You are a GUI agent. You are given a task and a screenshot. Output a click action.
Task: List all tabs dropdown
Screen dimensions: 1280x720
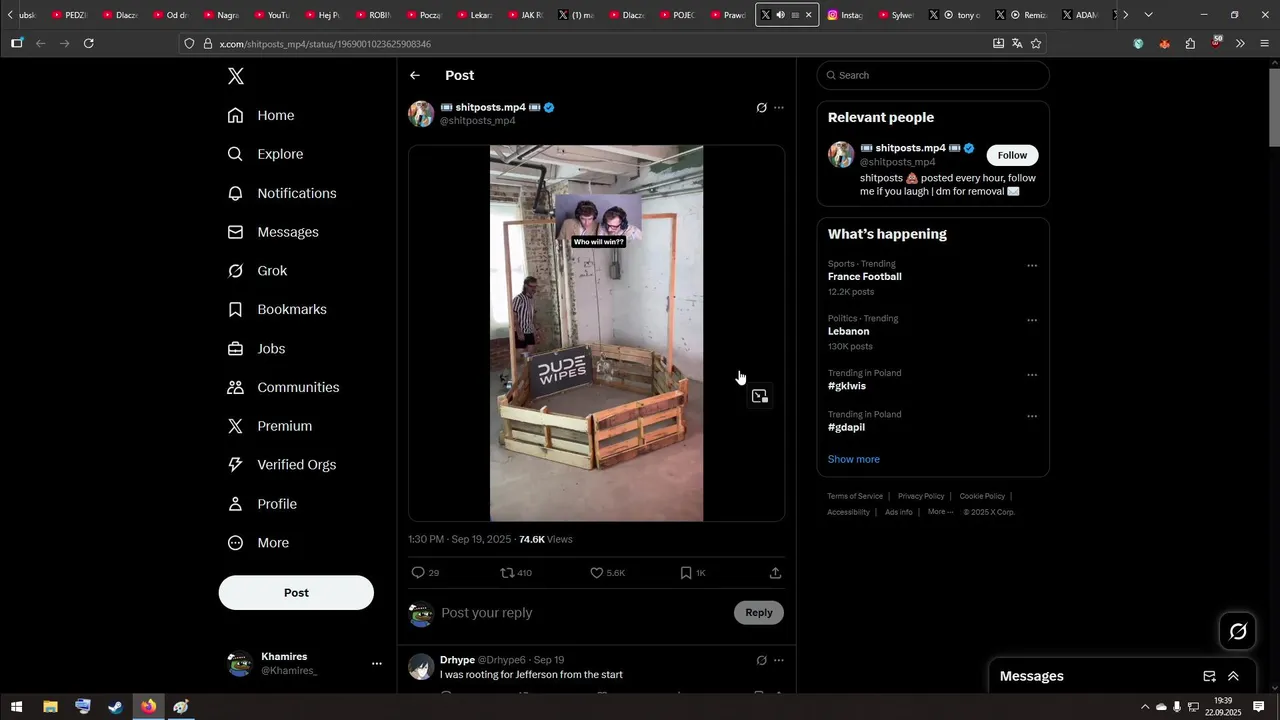(x=1148, y=15)
